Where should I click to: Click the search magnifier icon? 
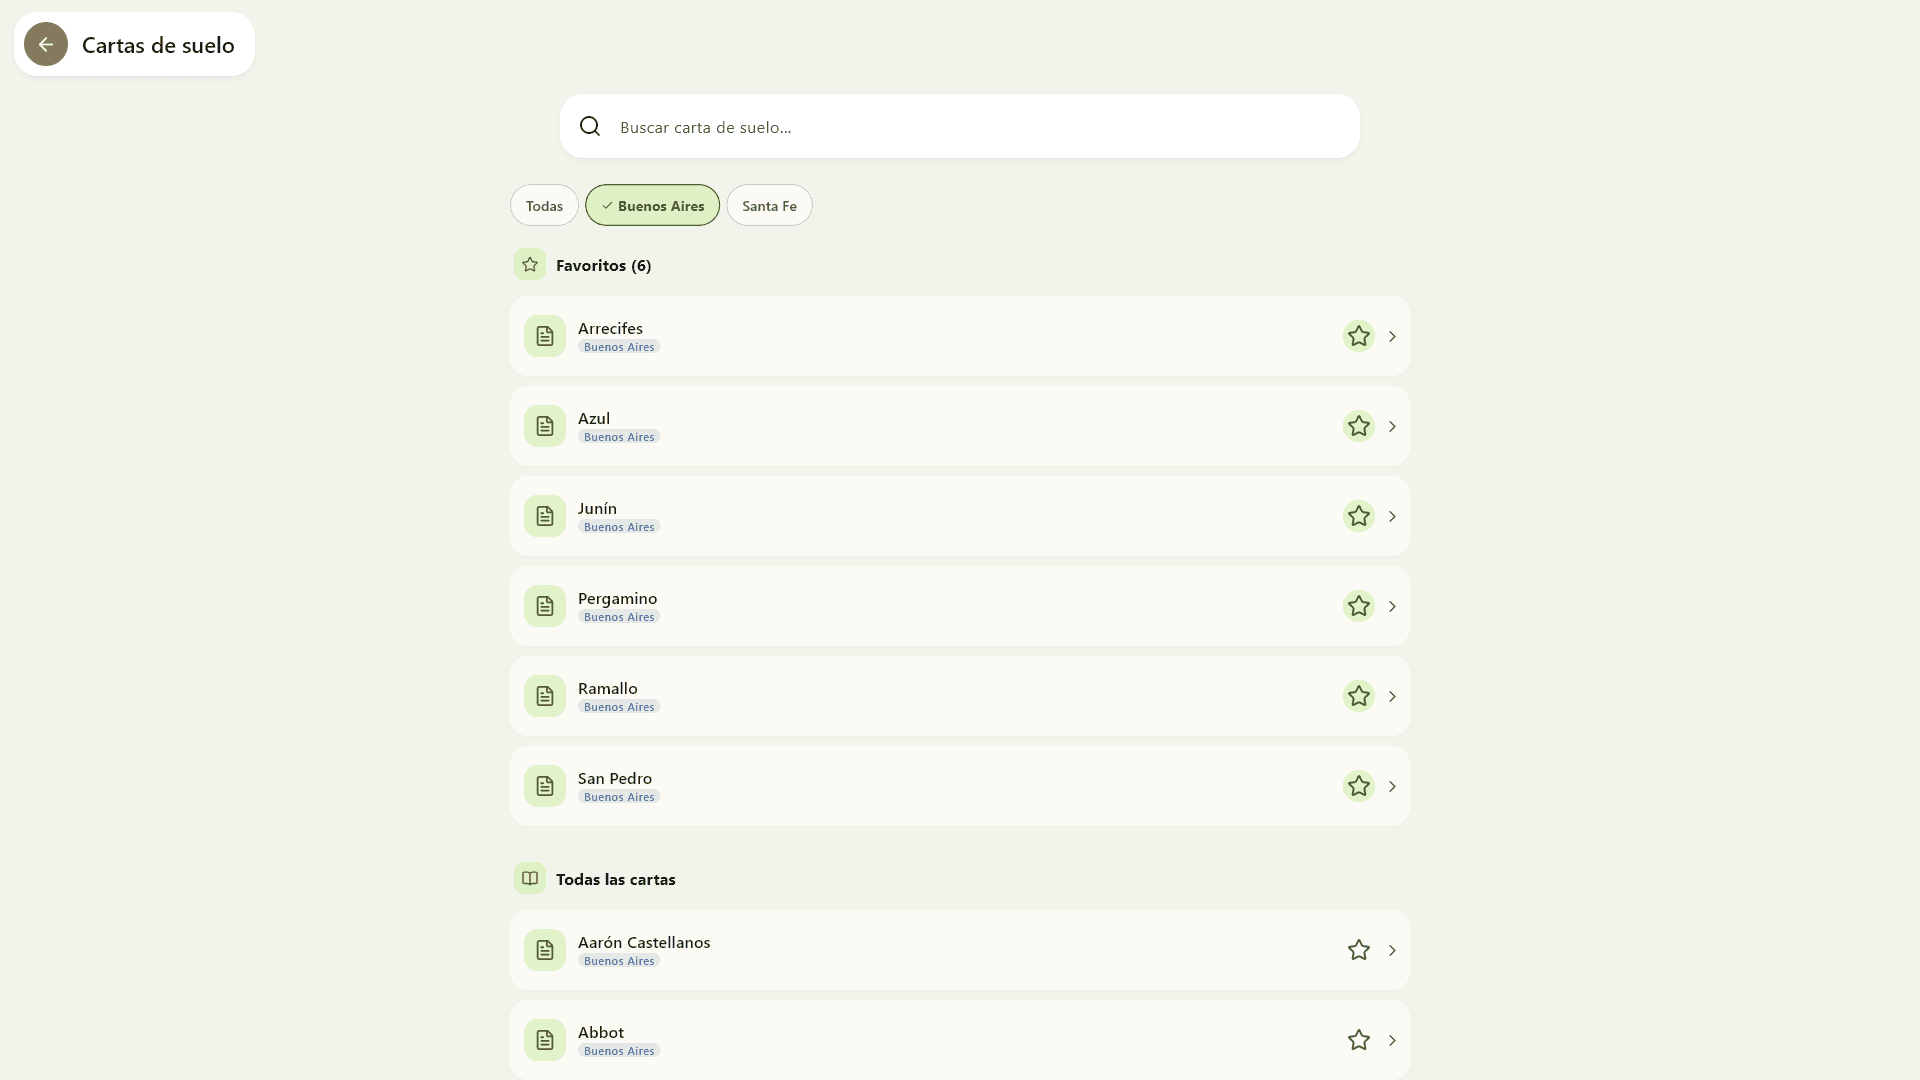click(590, 126)
